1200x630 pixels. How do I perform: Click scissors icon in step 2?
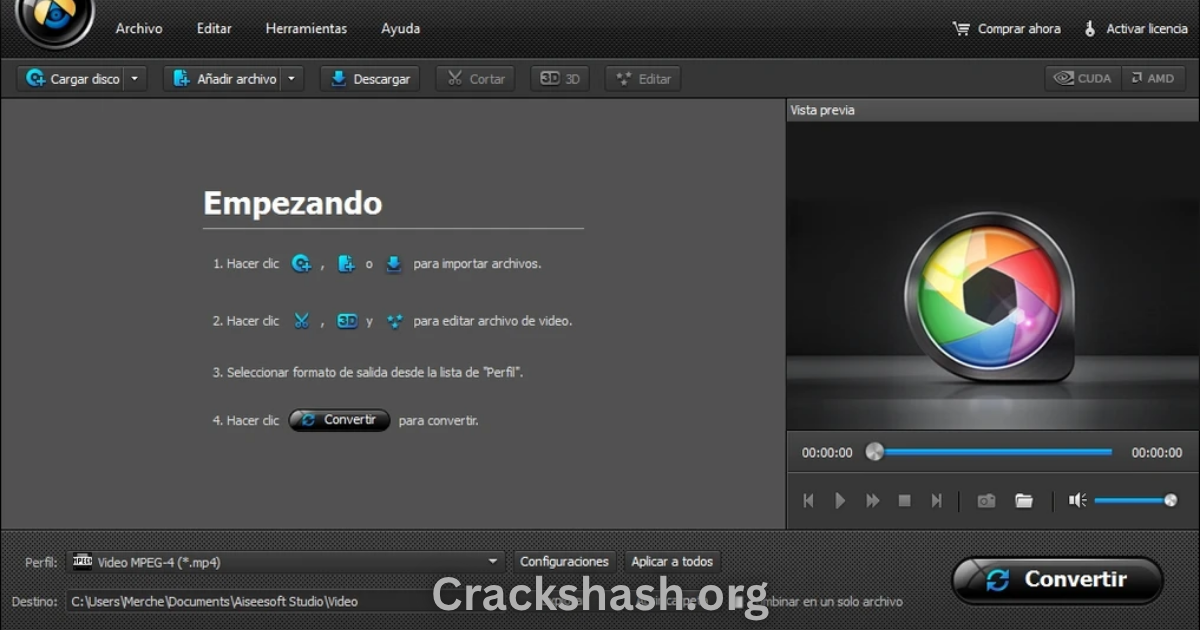click(301, 321)
